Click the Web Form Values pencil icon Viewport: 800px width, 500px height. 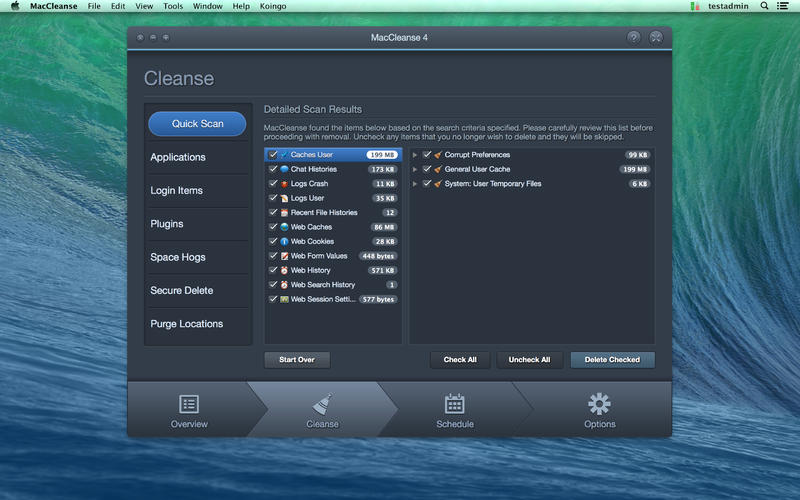tap(284, 256)
